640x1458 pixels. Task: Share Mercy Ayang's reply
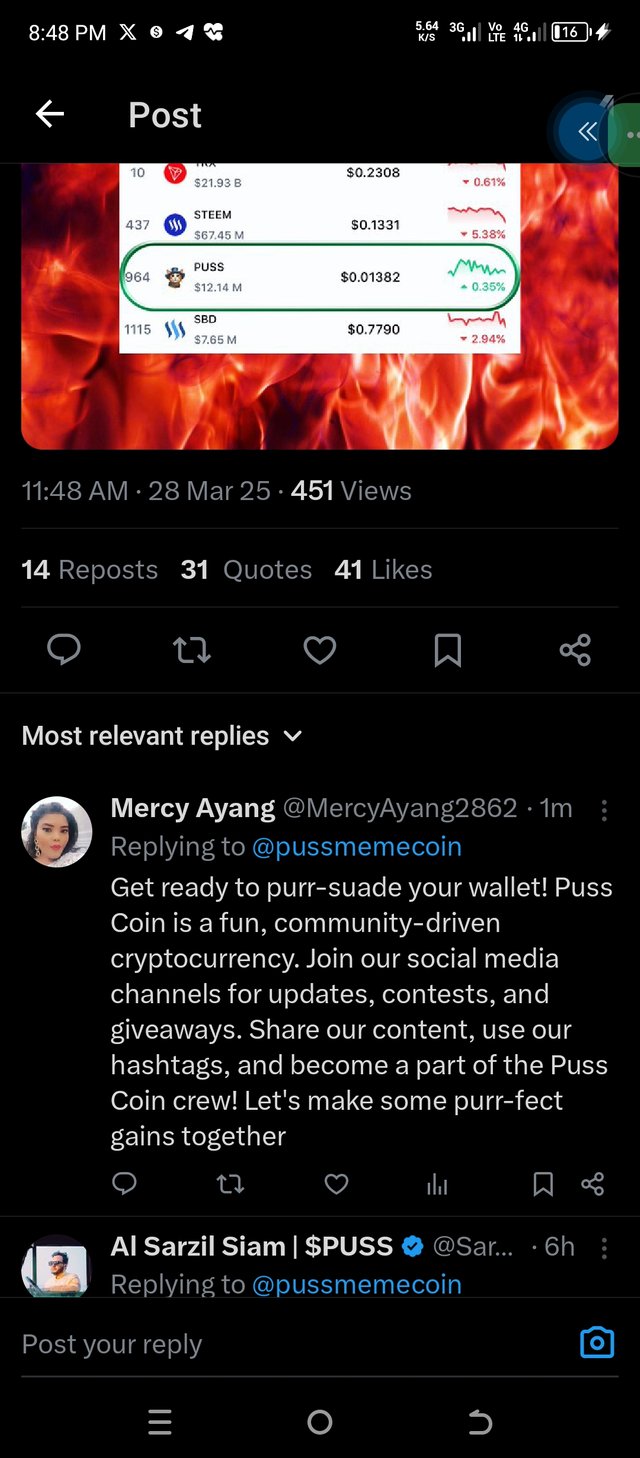click(593, 1185)
